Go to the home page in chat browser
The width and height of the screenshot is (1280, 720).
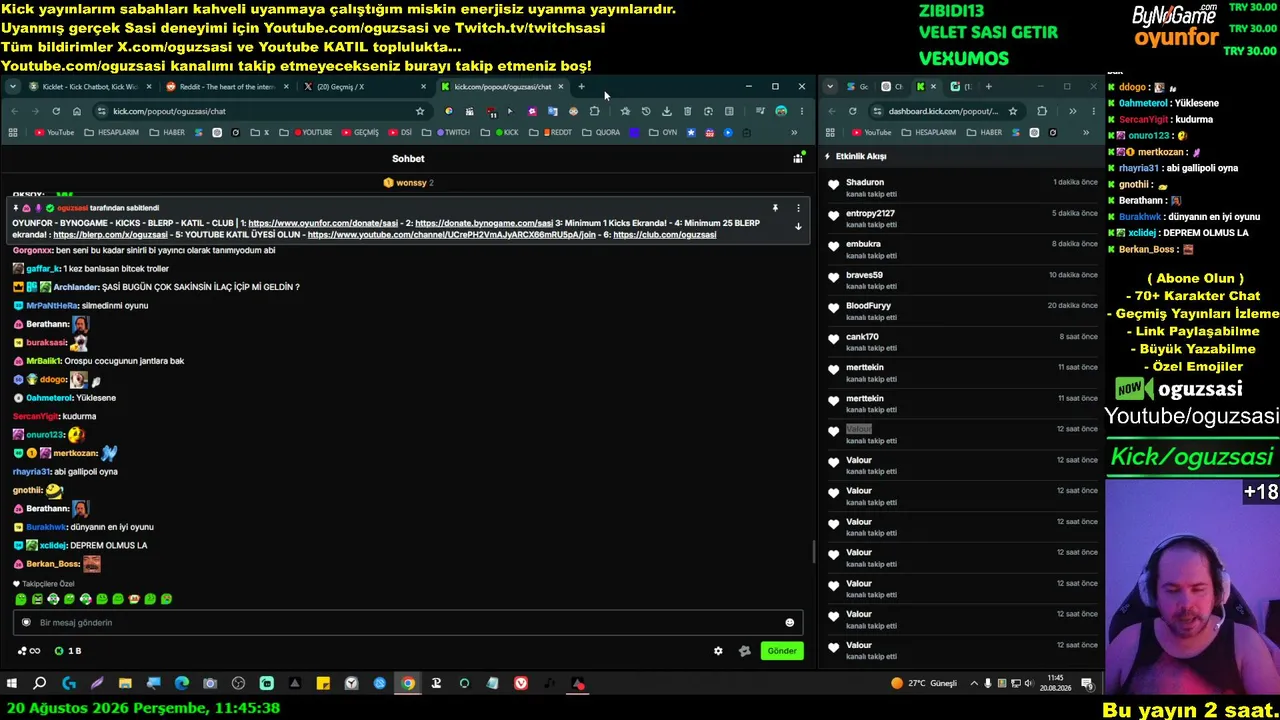click(x=77, y=111)
